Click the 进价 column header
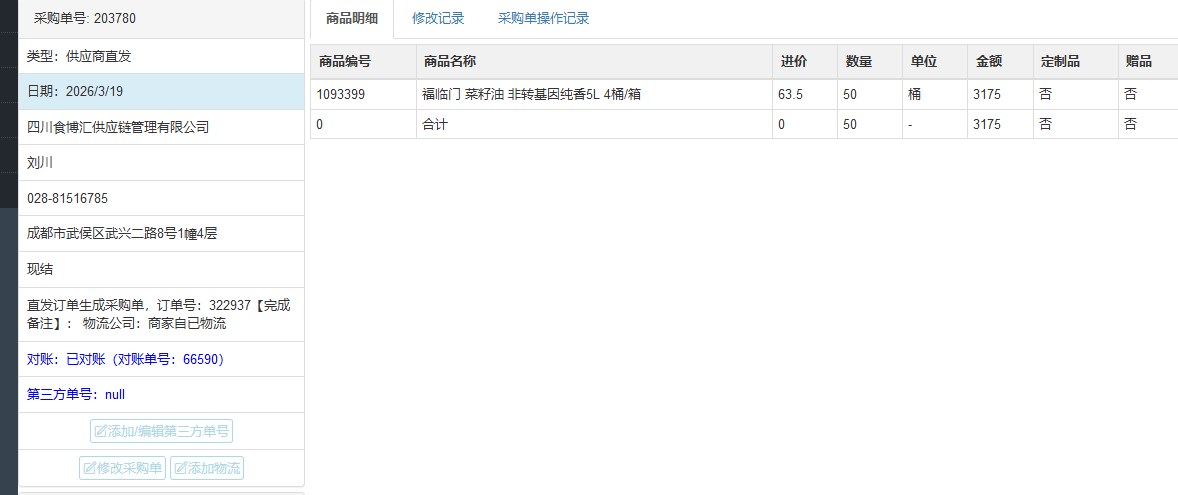This screenshot has width=1178, height=495. click(794, 61)
